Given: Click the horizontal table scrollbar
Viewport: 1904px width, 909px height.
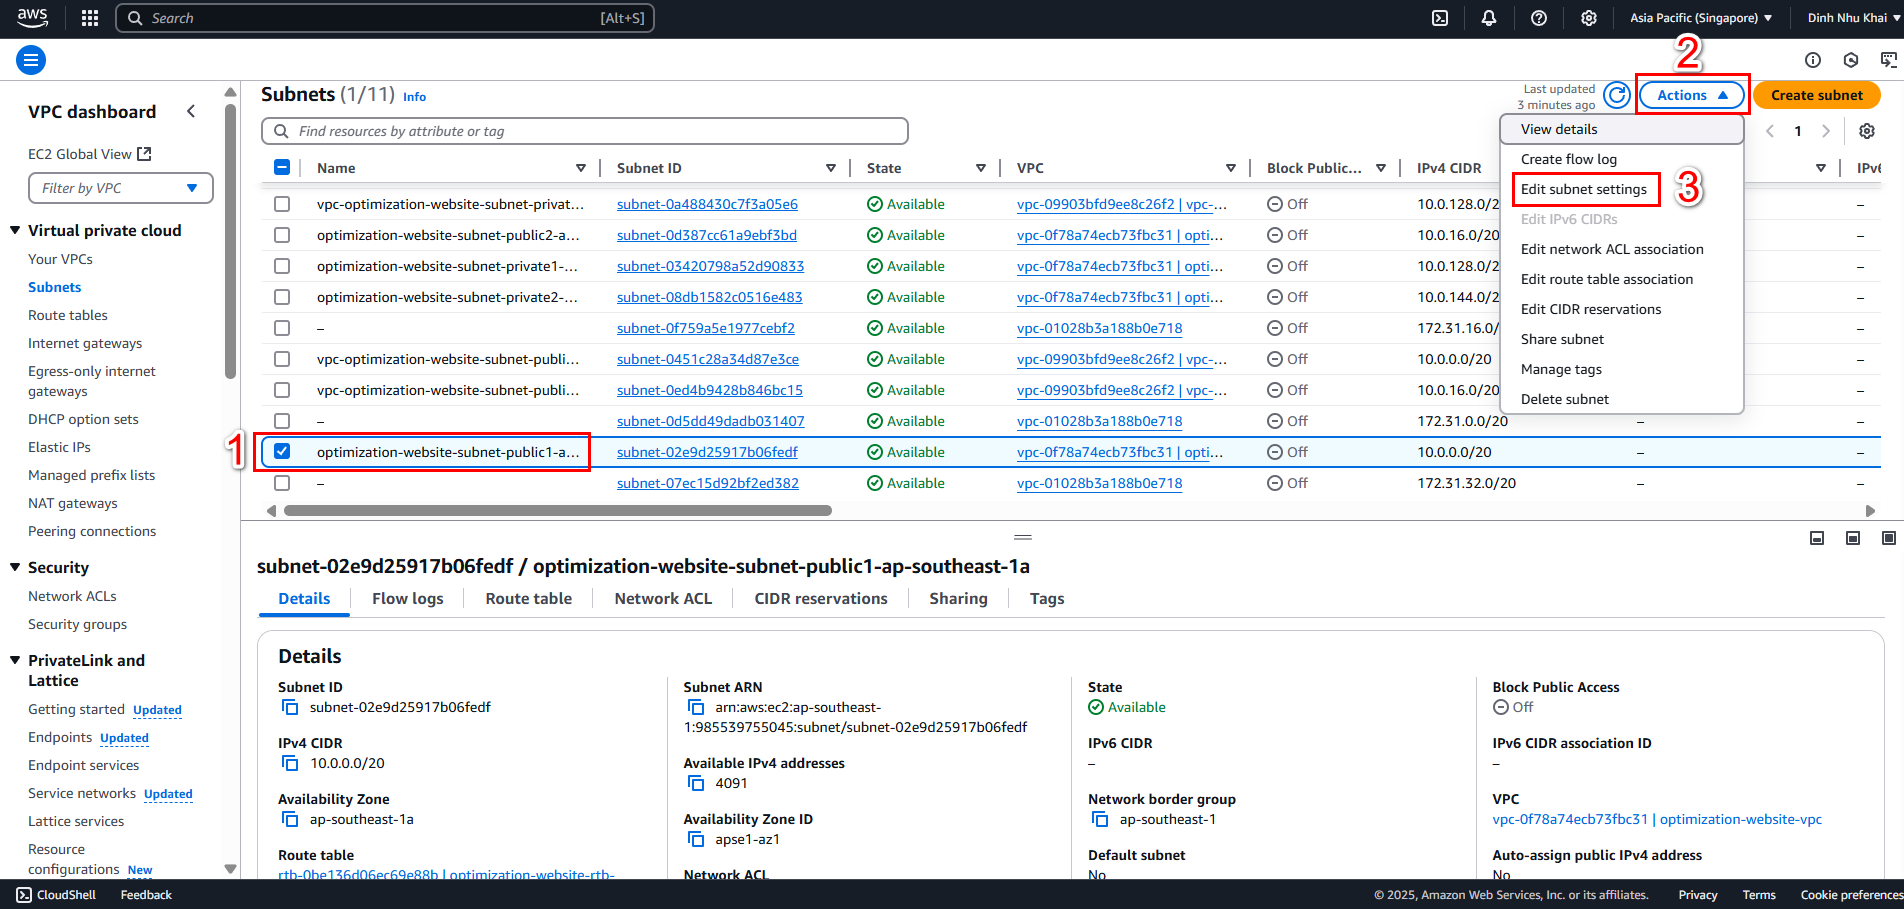Looking at the screenshot, I should click(x=558, y=510).
